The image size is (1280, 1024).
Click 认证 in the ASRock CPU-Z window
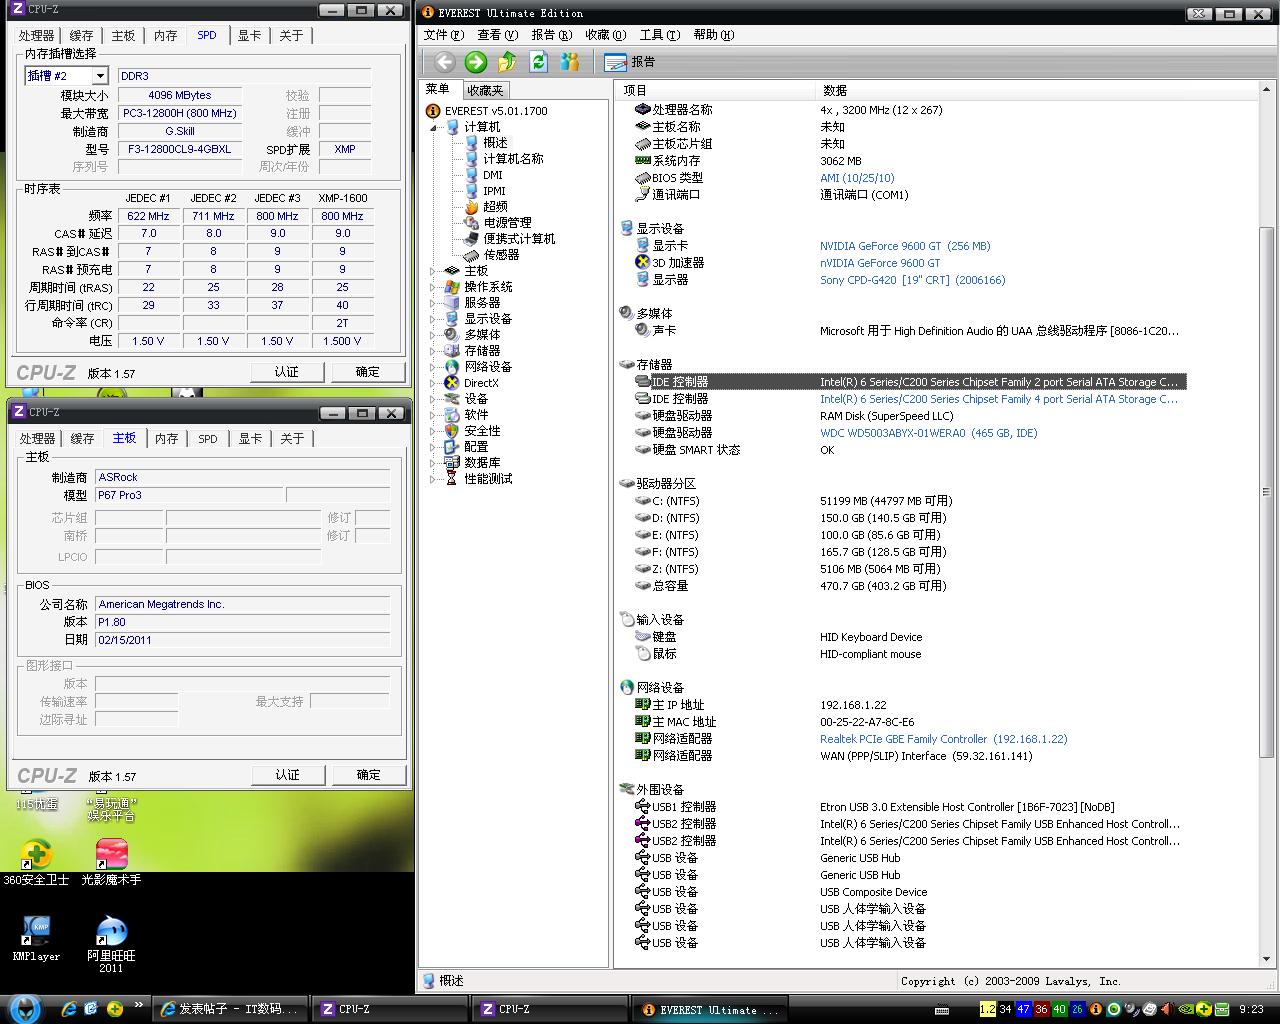point(287,775)
